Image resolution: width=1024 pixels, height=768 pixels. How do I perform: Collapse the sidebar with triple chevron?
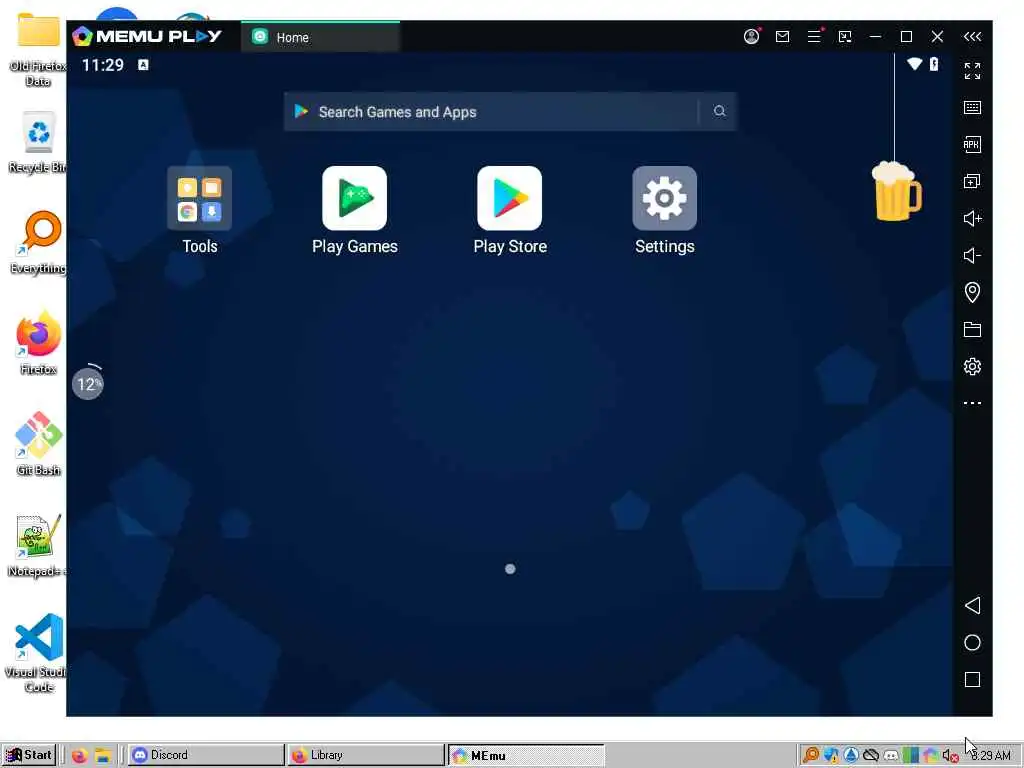pyautogui.click(x=972, y=37)
